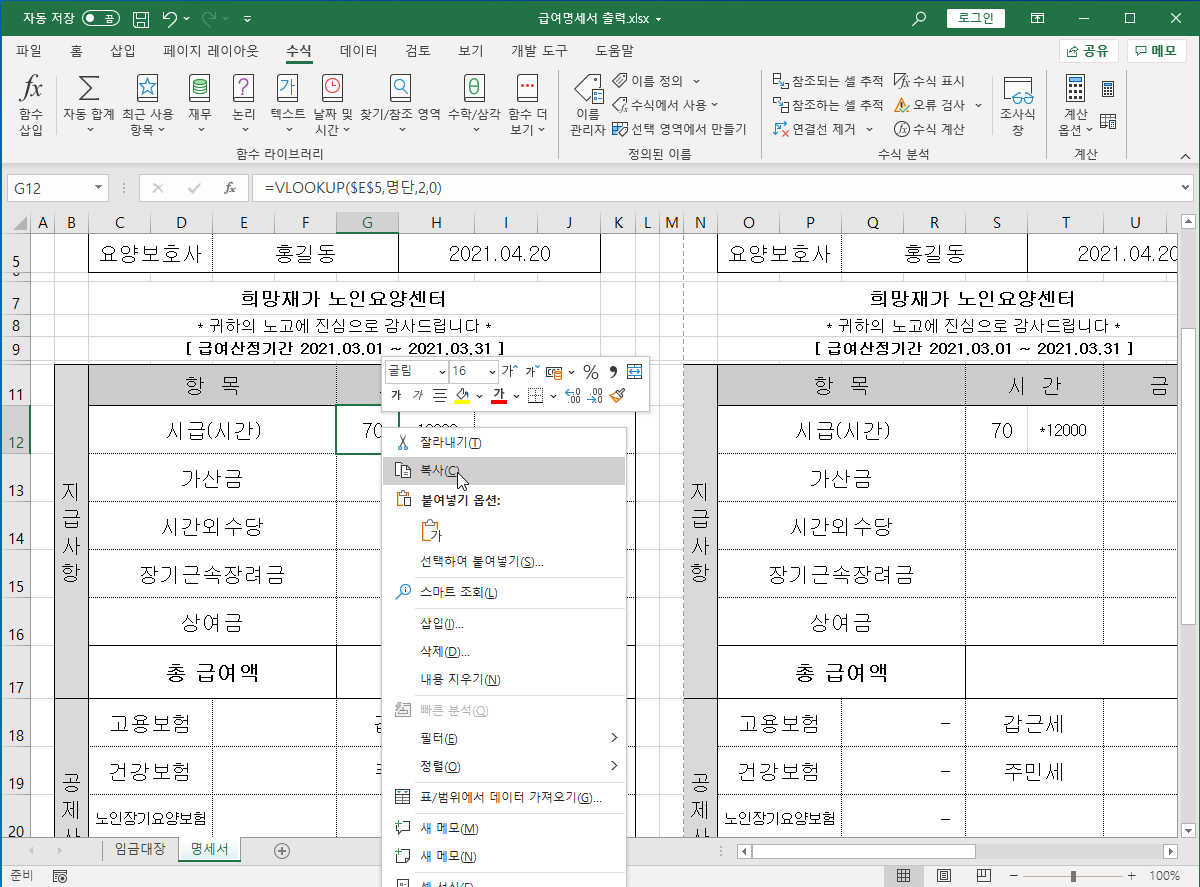Open the font name 굴림 dropdown
Screen dimensions: 1200x887
pyautogui.click(x=442, y=372)
